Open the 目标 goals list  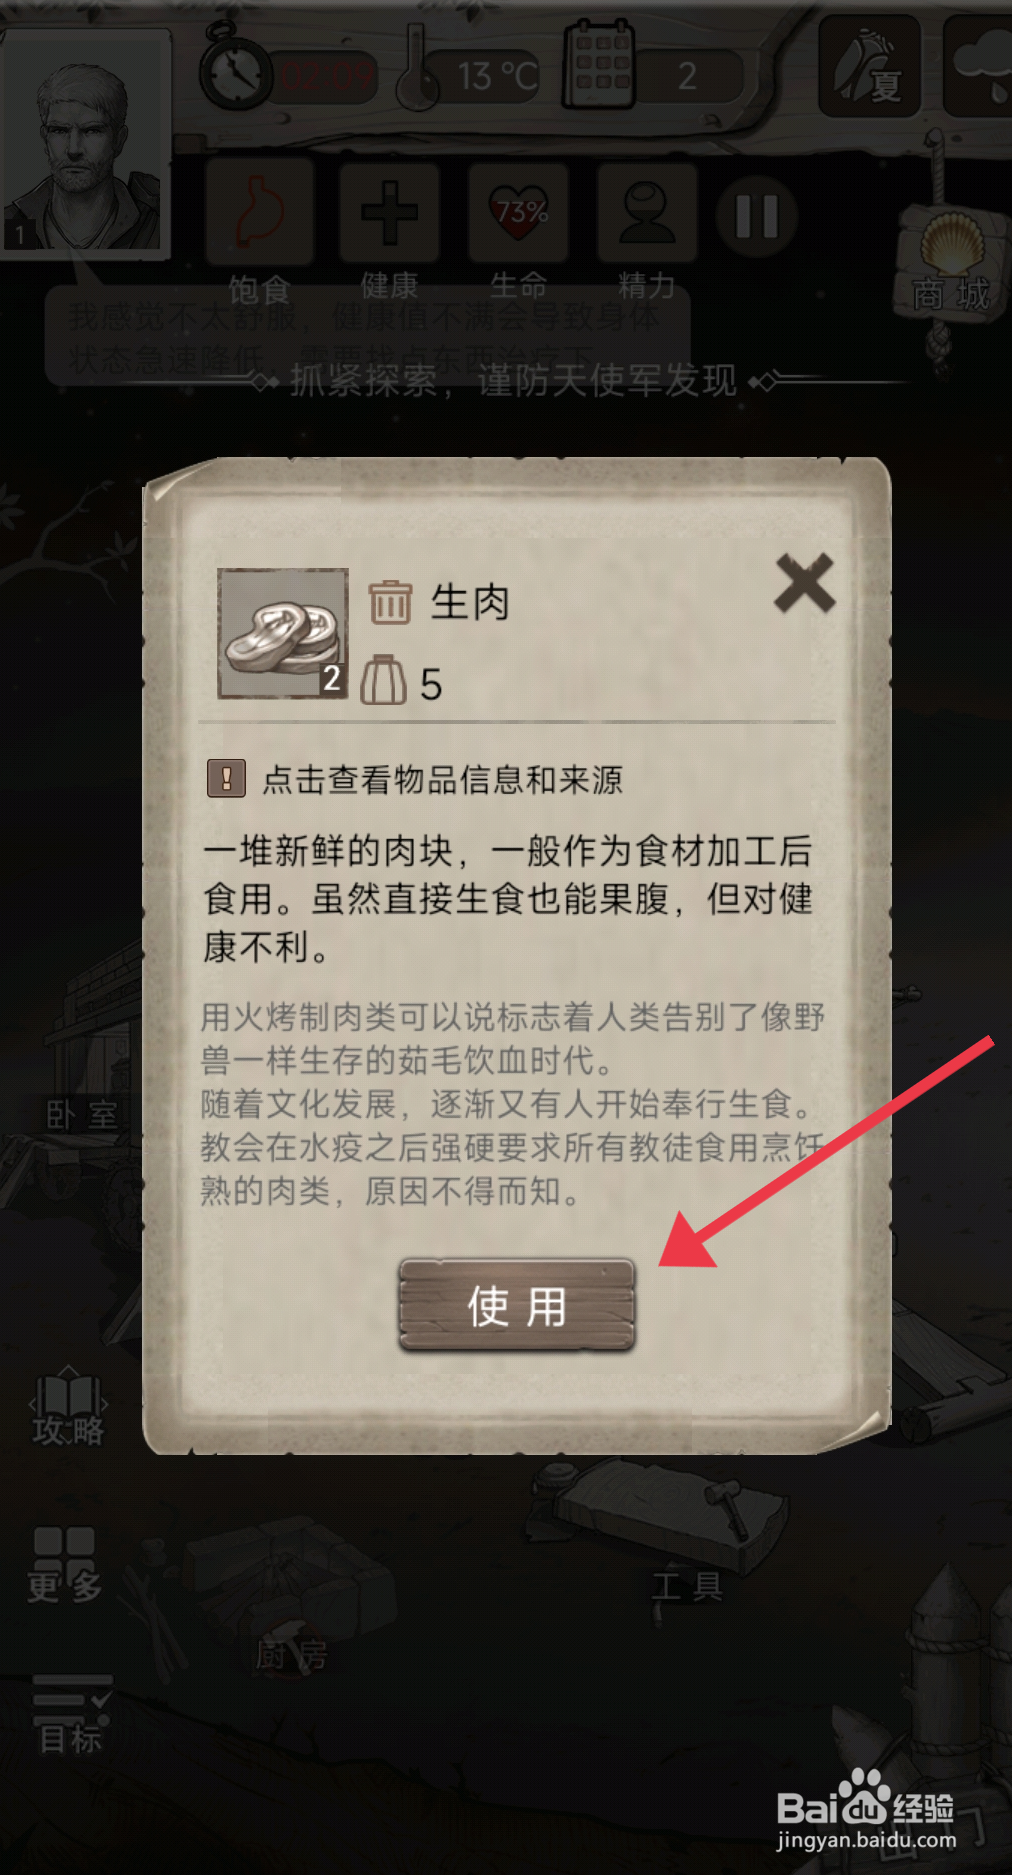[71, 1716]
